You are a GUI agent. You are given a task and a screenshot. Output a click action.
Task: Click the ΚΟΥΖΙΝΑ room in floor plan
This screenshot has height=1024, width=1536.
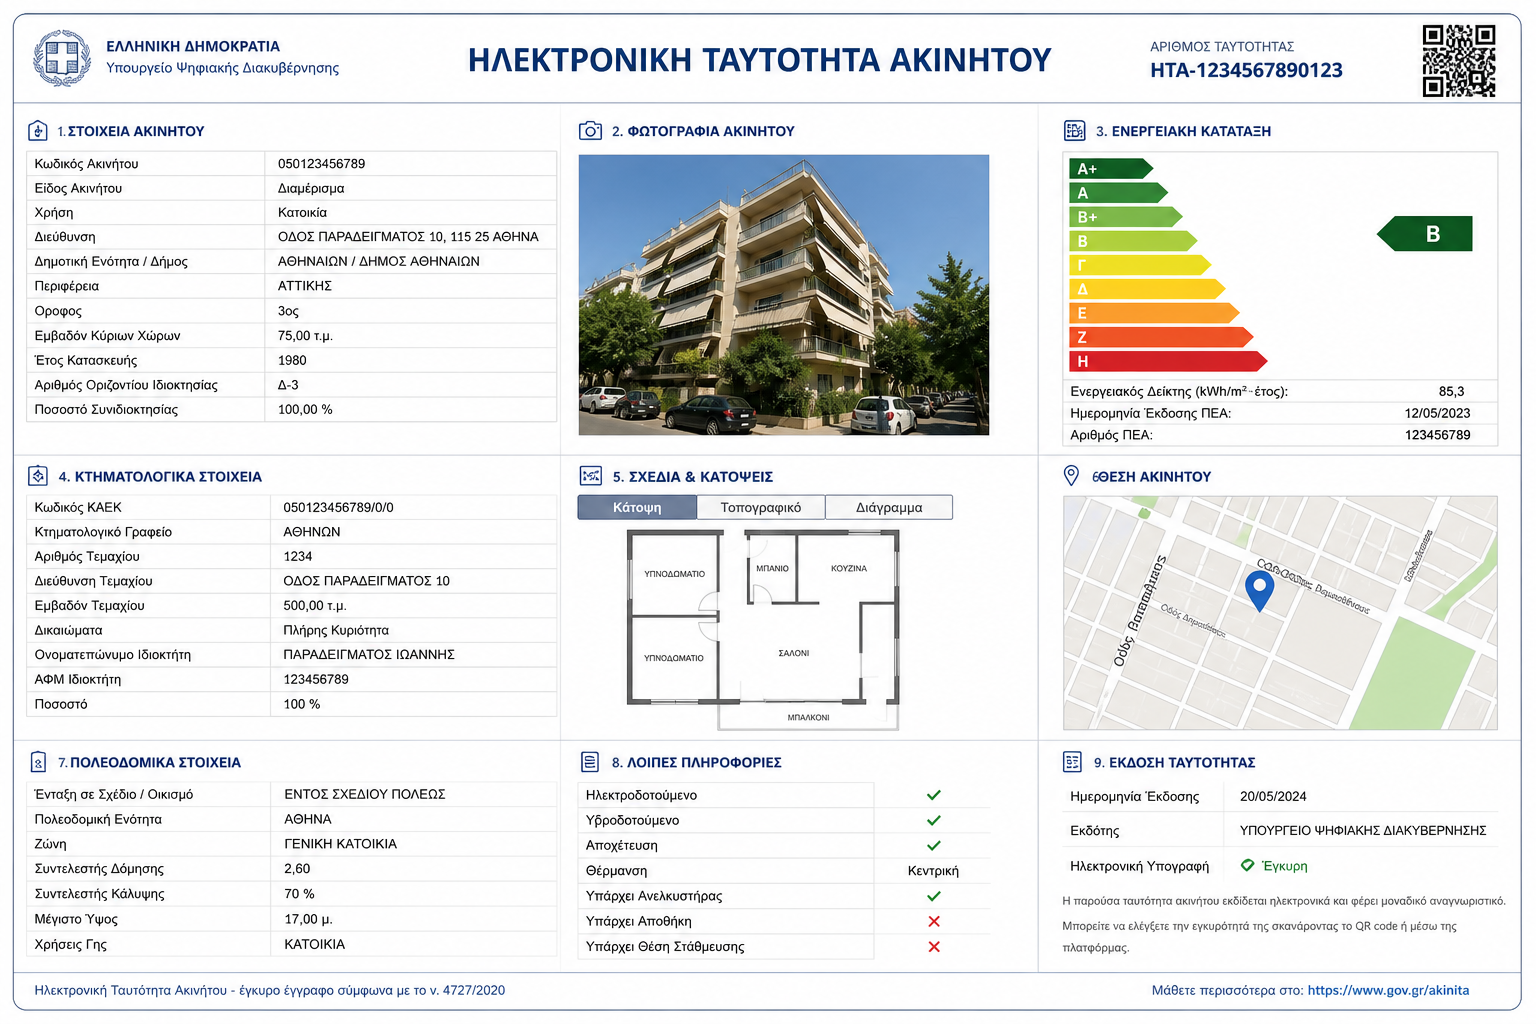849,568
